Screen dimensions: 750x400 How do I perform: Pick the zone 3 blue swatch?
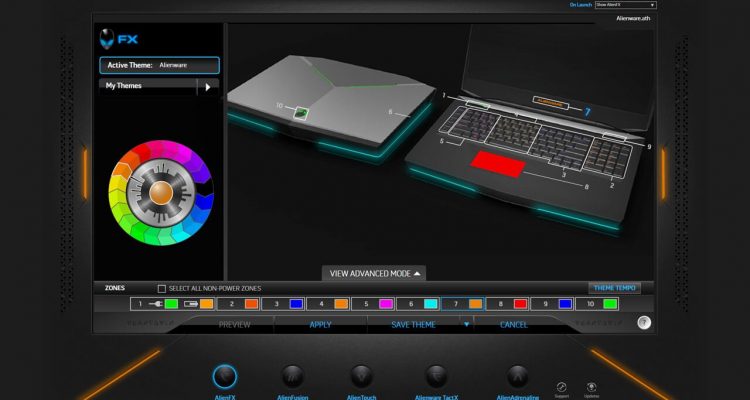point(297,304)
